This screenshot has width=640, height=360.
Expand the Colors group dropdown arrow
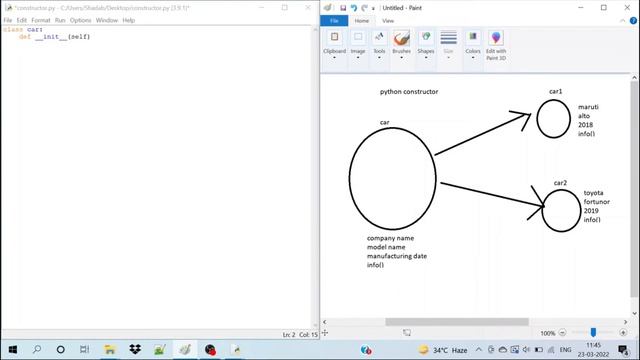pos(473,58)
